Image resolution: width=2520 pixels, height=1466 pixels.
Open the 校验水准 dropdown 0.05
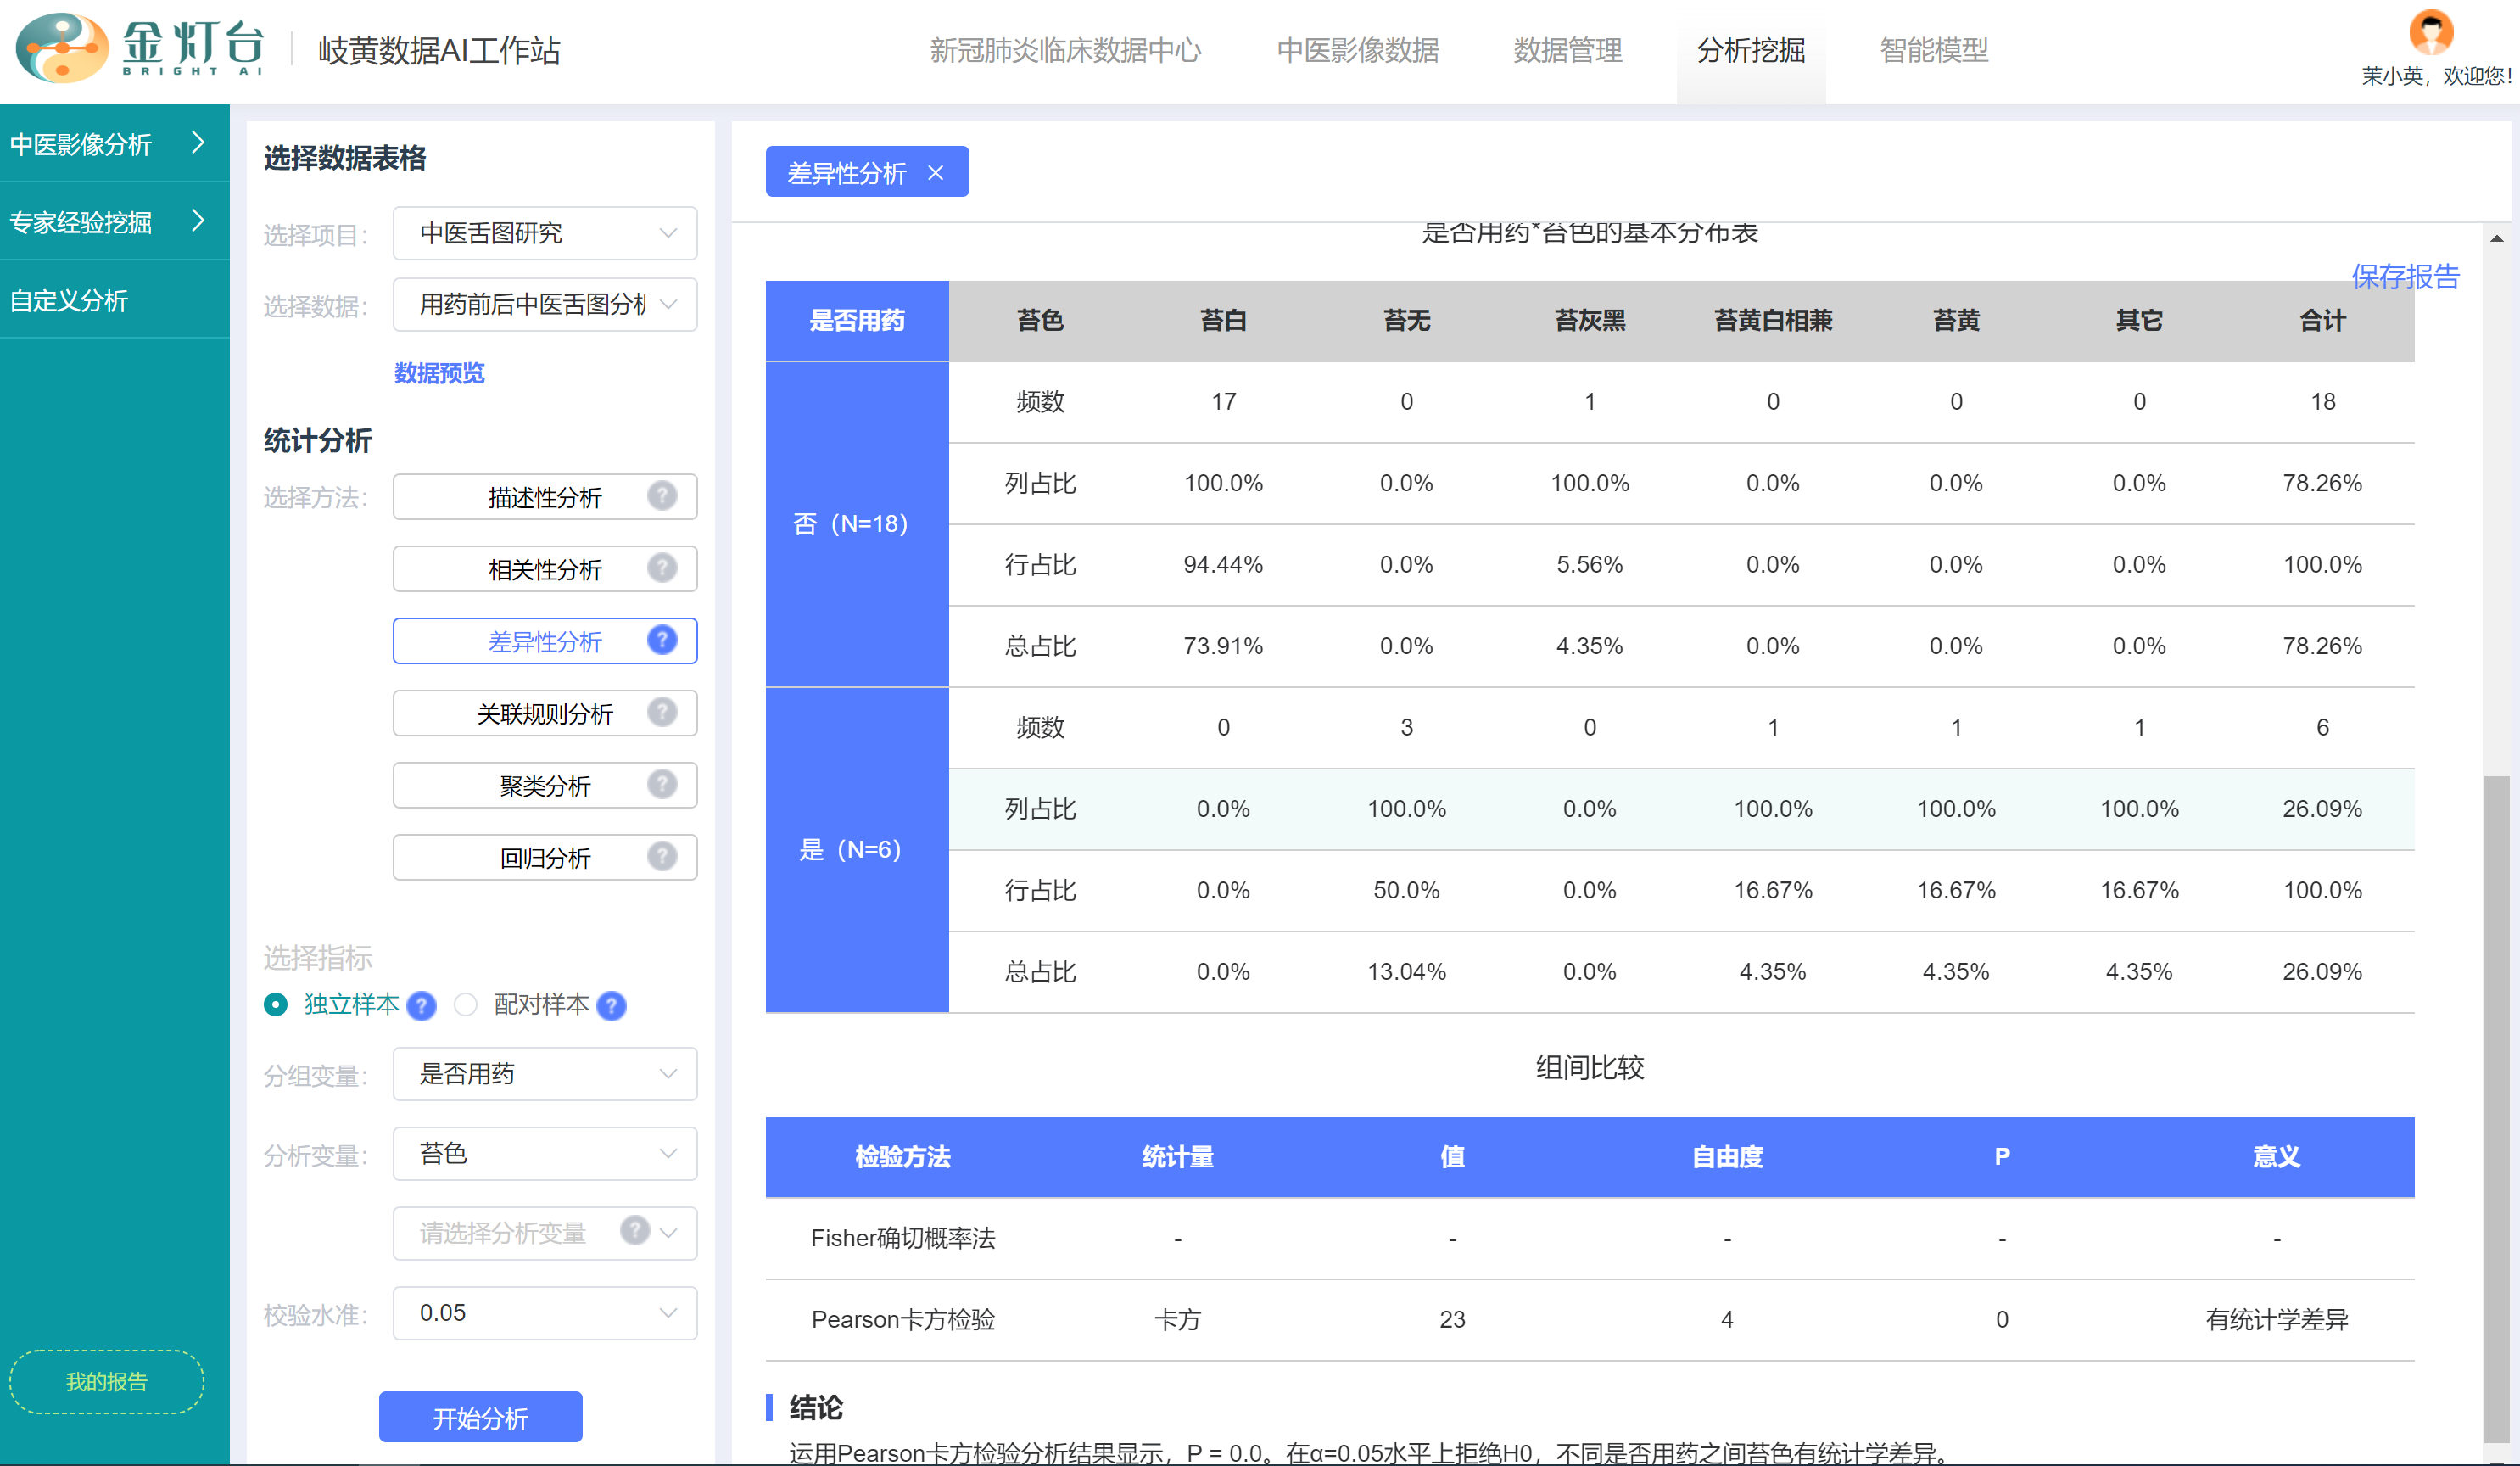544,1312
